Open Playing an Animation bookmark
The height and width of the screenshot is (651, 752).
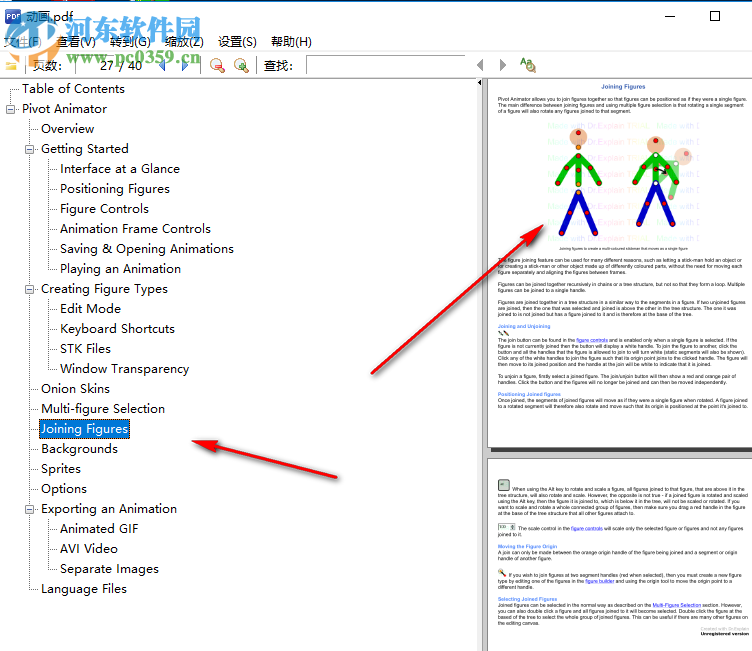[x=120, y=269]
